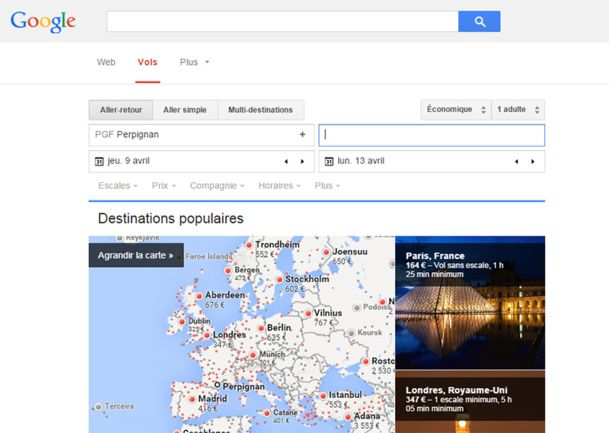
Task: Go to previous day for departure date
Action: coord(286,162)
